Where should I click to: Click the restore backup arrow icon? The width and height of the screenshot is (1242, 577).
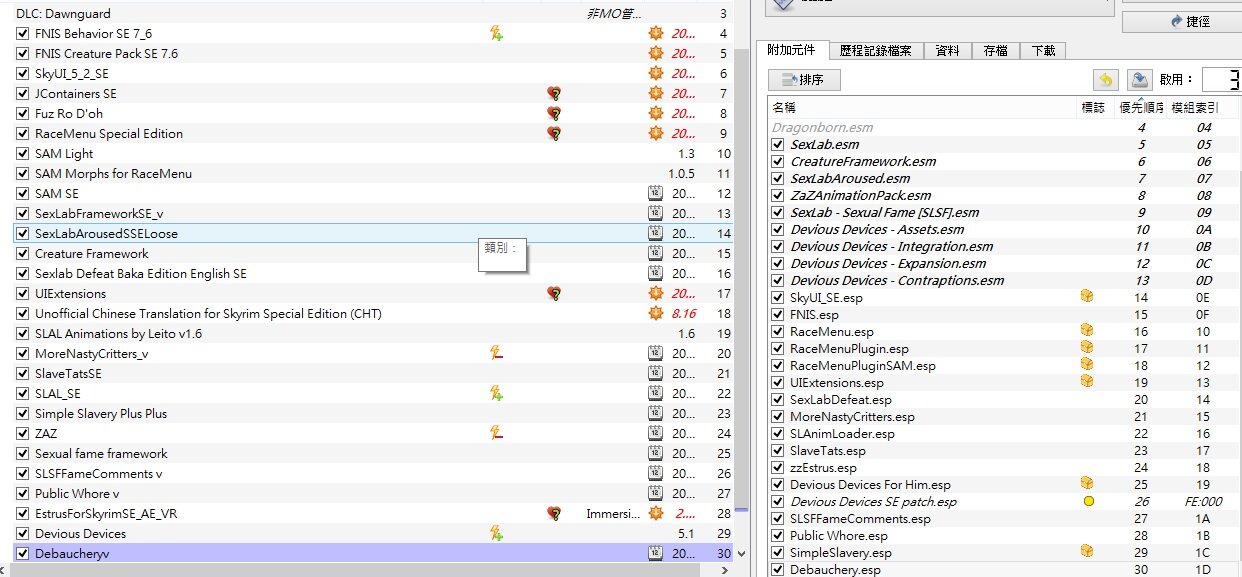(1105, 80)
